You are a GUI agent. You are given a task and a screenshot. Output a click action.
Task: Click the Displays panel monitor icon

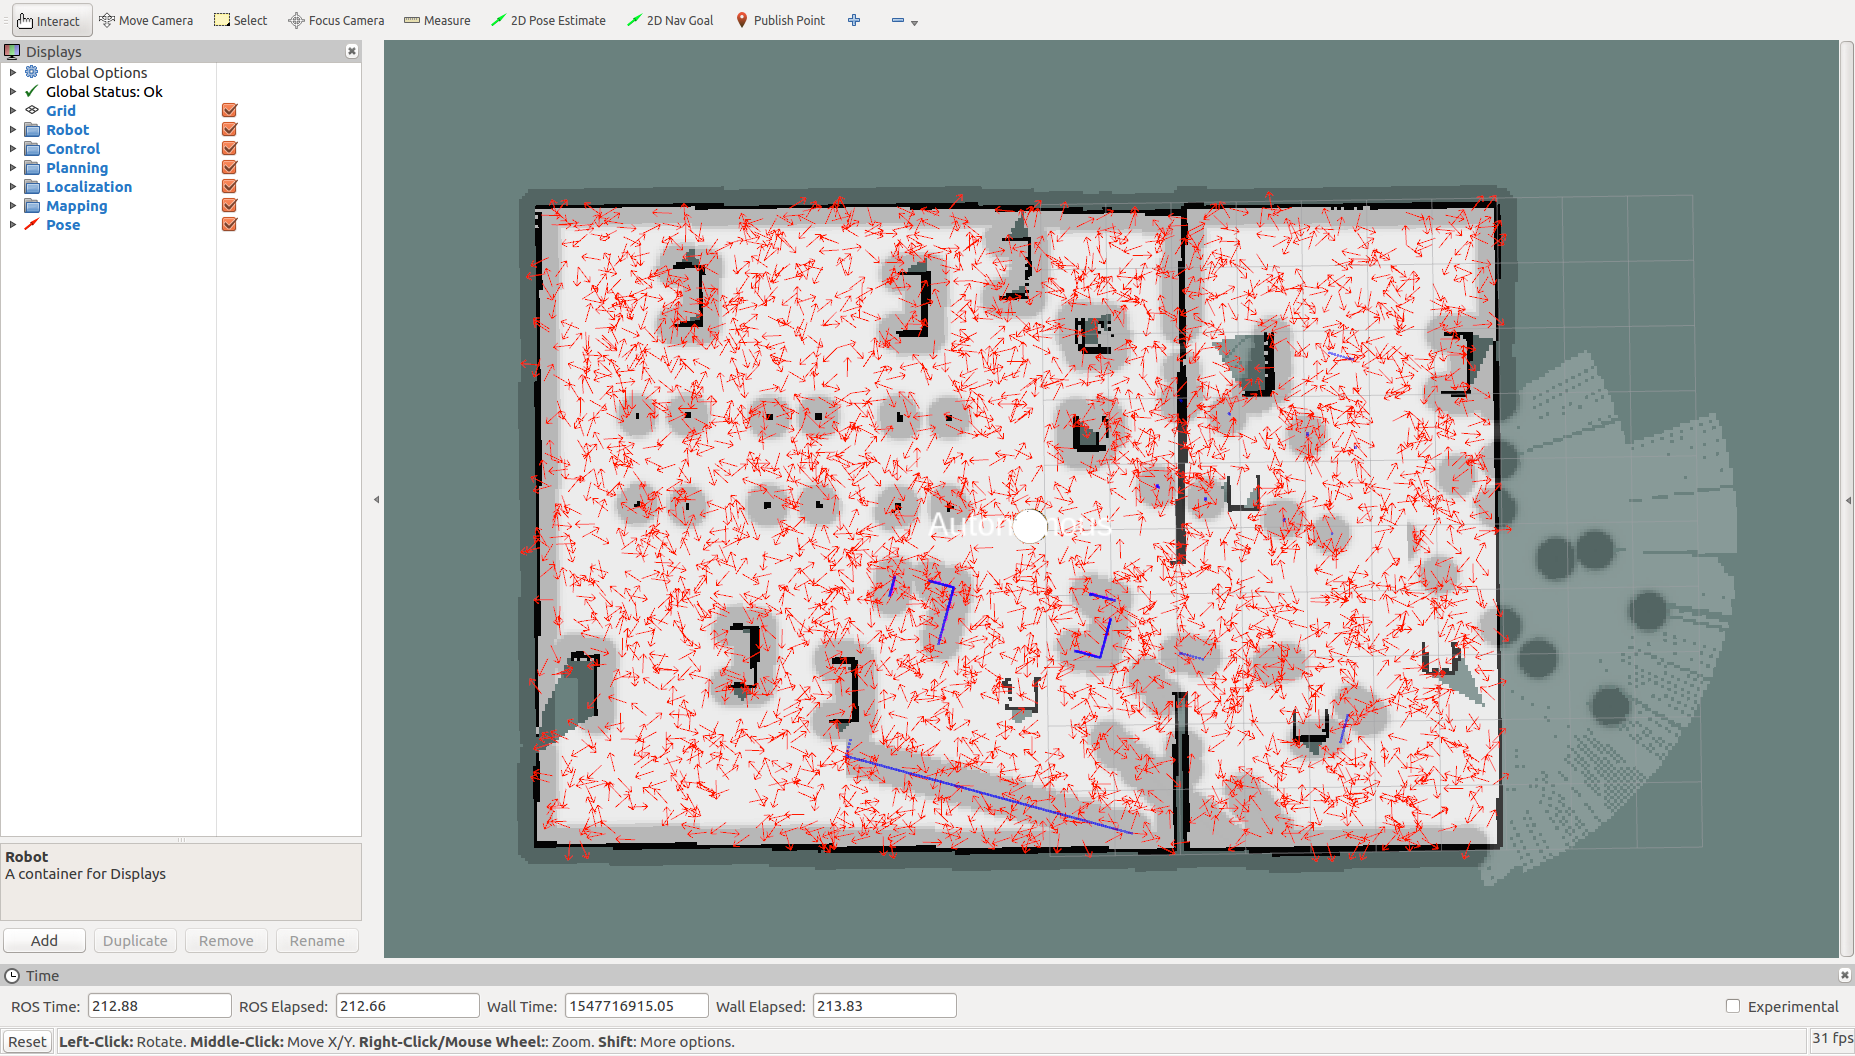pos(12,51)
